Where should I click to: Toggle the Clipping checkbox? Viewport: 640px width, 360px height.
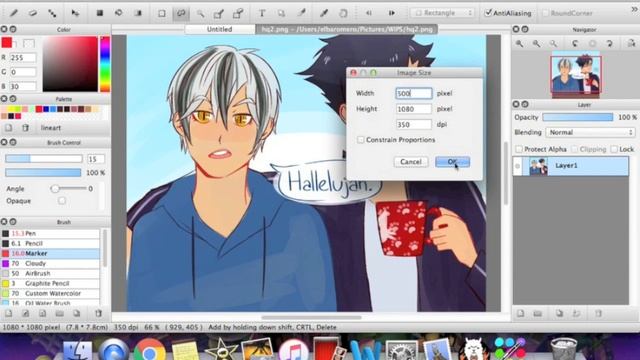pos(574,149)
